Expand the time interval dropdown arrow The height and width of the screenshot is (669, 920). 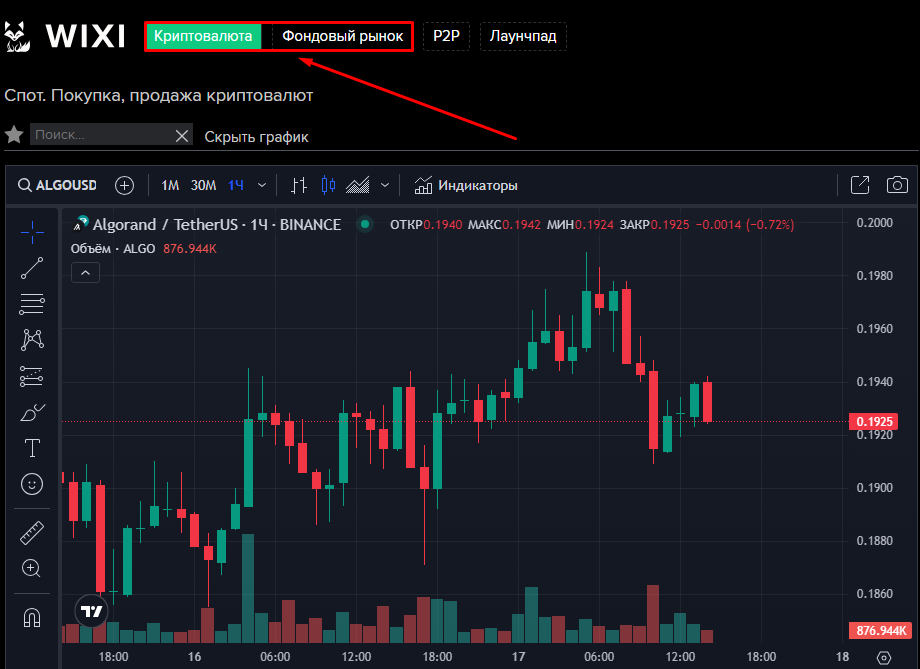coord(262,185)
